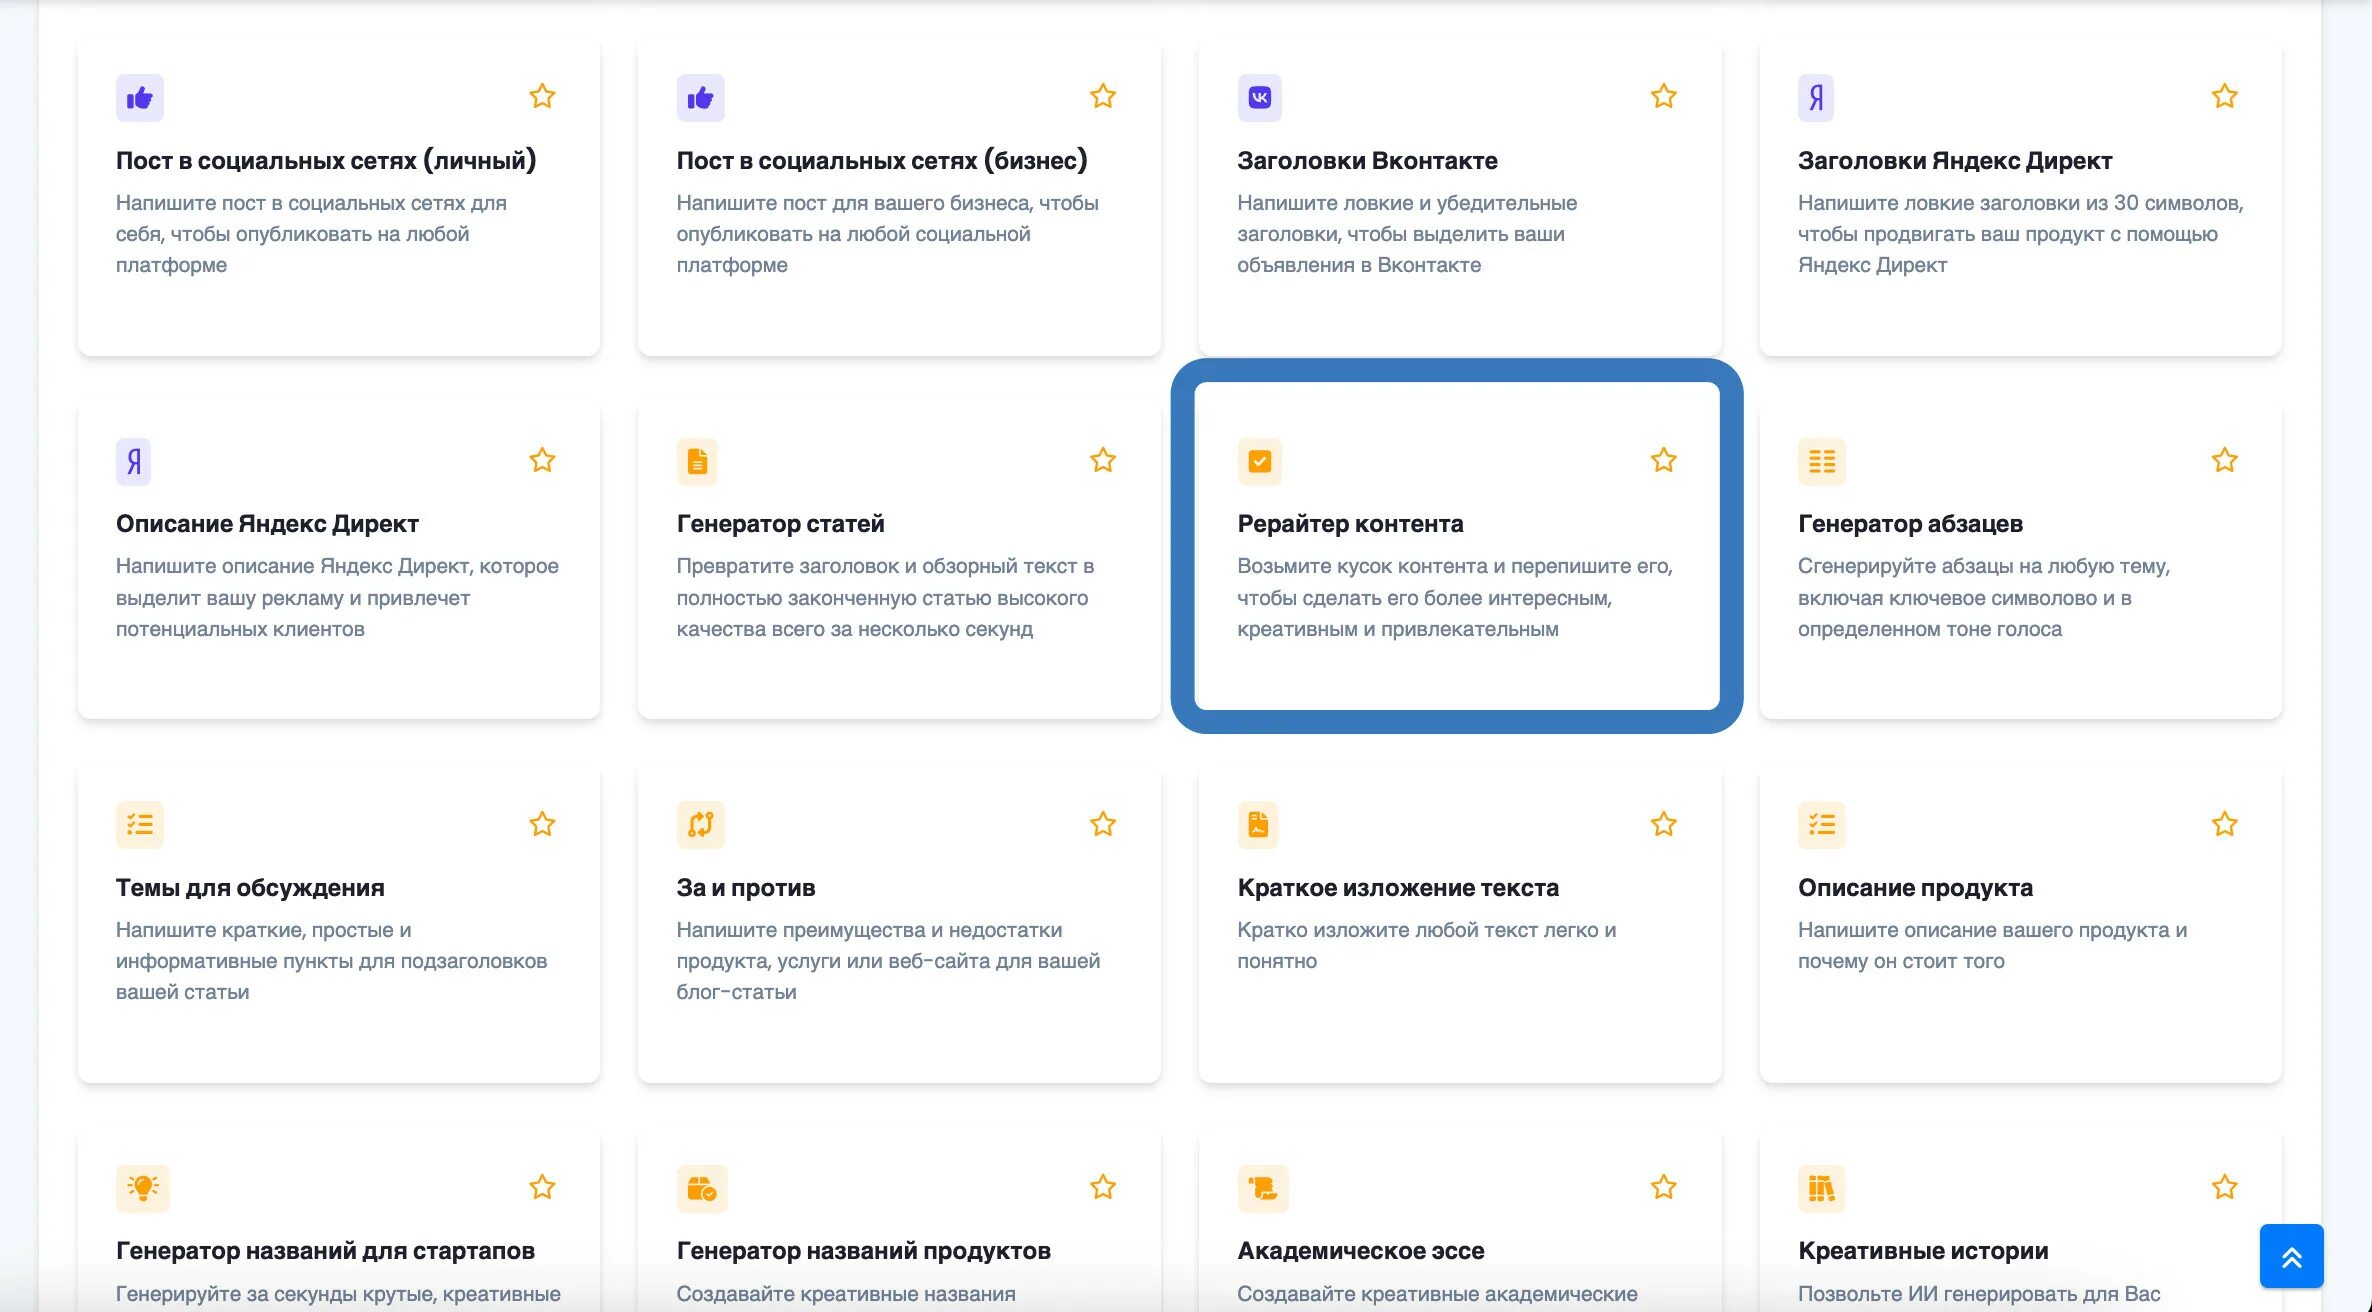Open the Краткое изложение текста template
The width and height of the screenshot is (2372, 1312).
pos(1397,888)
